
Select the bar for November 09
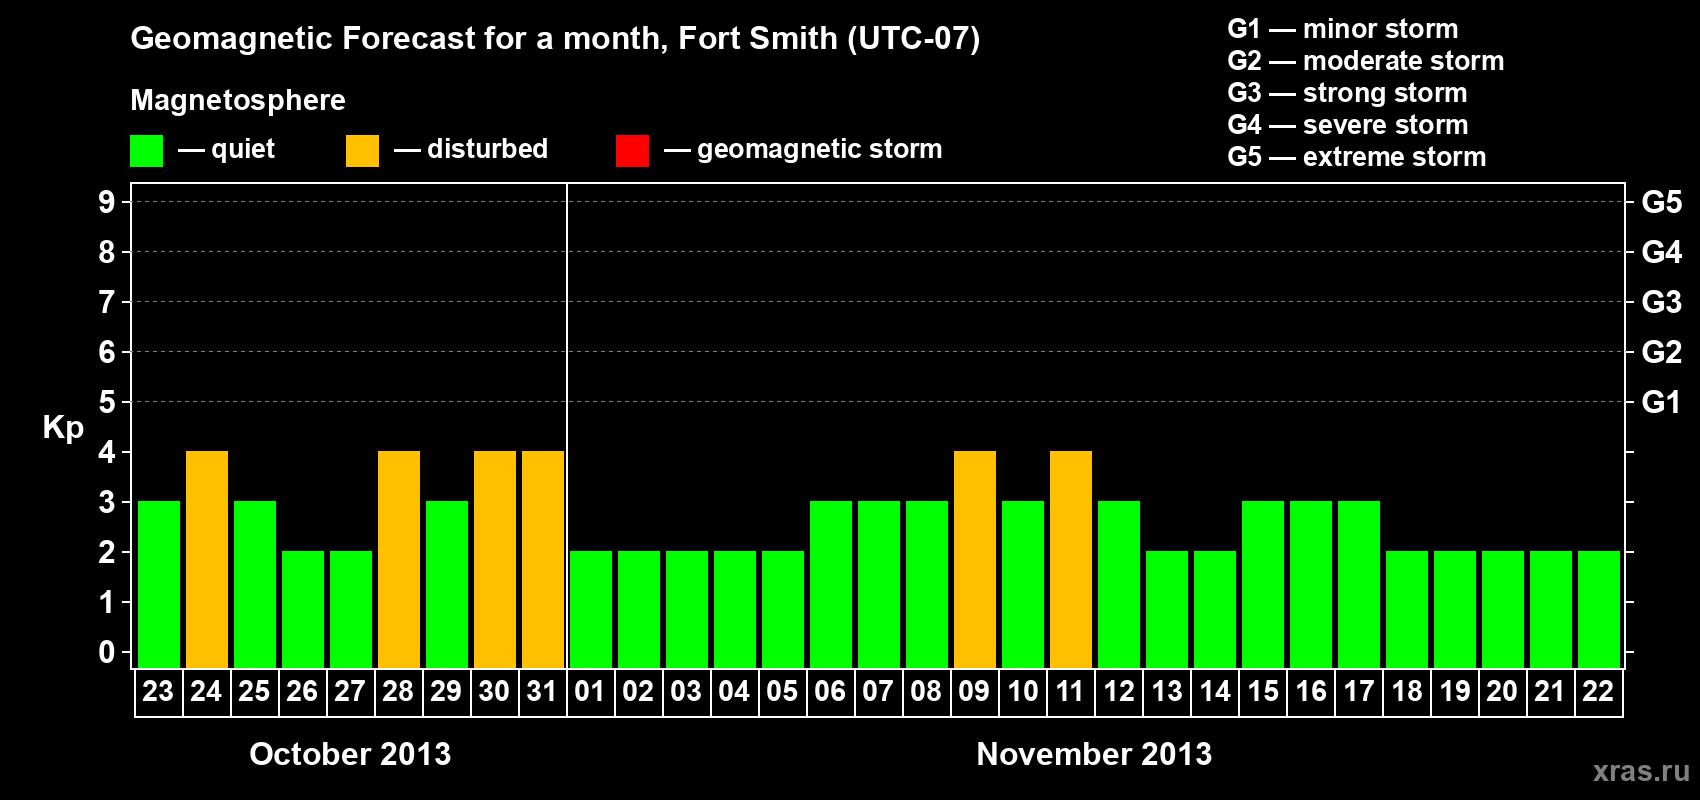pos(975,560)
